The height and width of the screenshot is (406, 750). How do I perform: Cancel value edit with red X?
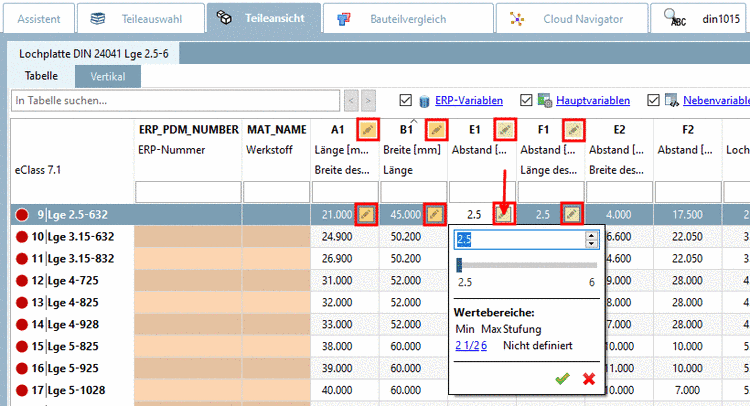[589, 379]
